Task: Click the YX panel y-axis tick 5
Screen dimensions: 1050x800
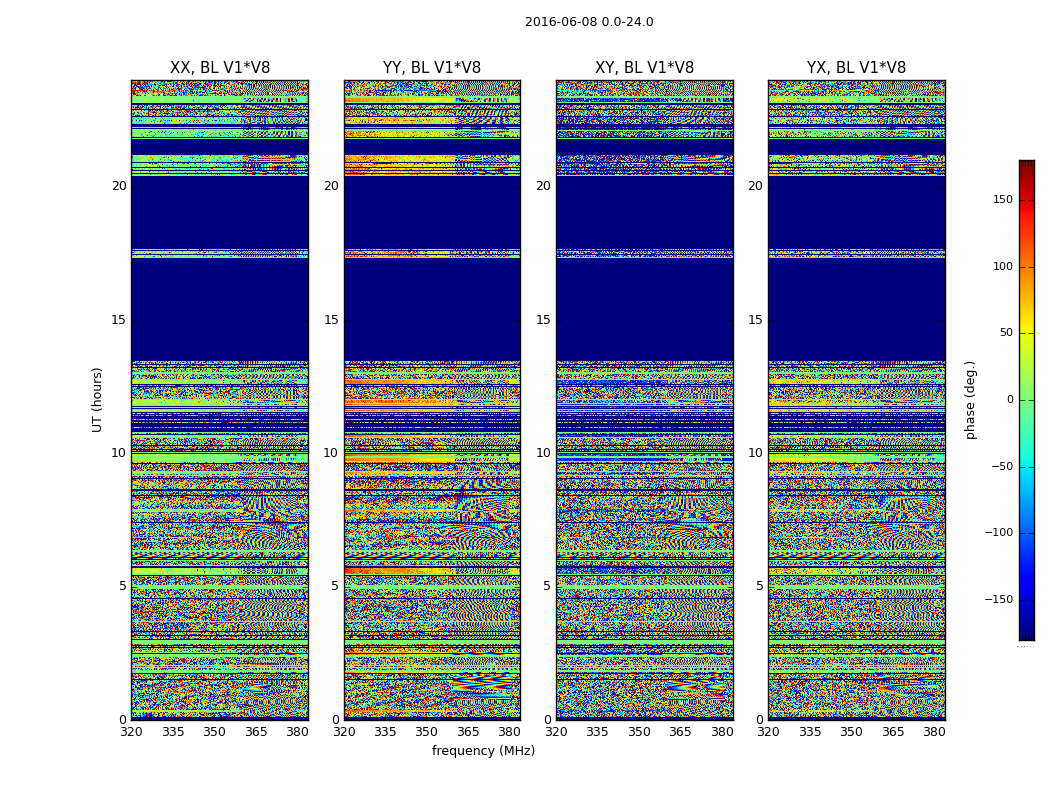Action: (x=759, y=586)
